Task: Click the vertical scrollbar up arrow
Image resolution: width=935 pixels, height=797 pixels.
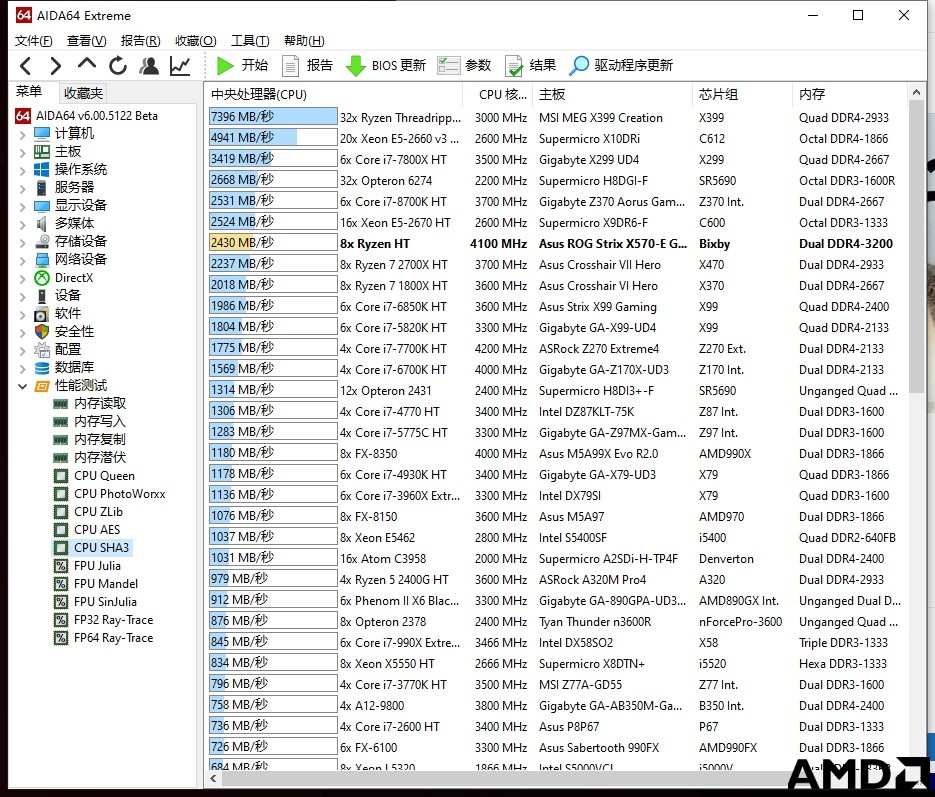Action: pyautogui.click(x=917, y=92)
